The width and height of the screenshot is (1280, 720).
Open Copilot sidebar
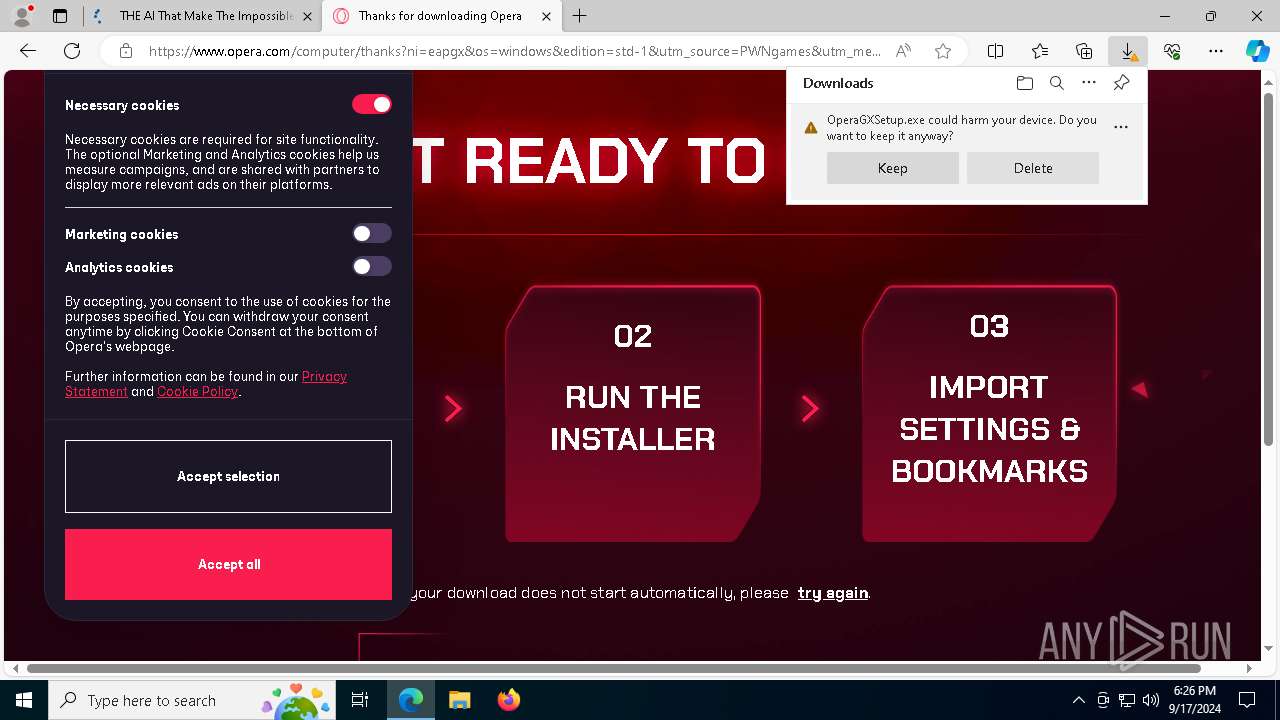[x=1258, y=51]
